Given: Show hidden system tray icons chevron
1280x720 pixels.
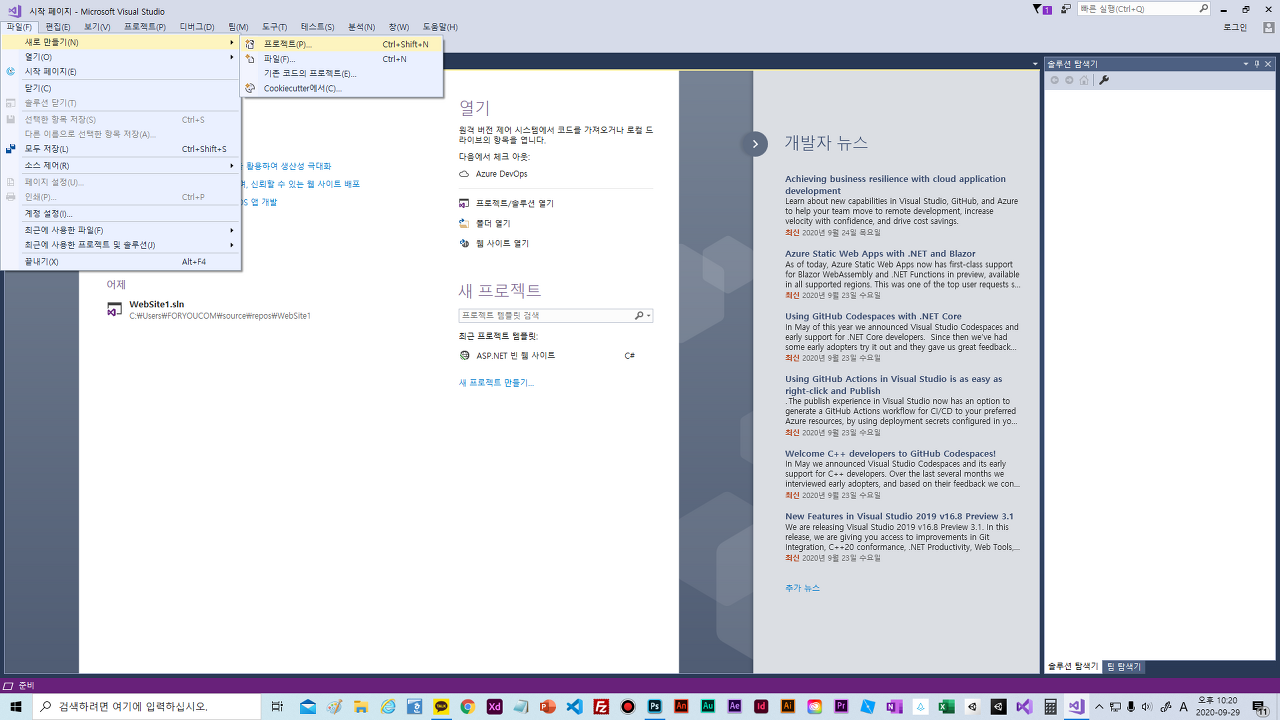Looking at the screenshot, I should (1099, 707).
